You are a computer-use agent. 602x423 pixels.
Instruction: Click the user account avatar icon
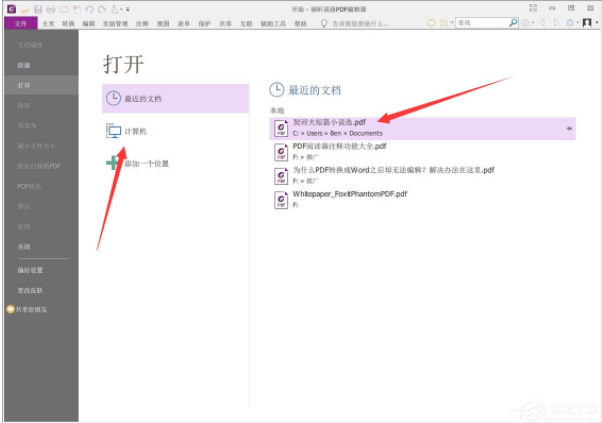coord(587,23)
